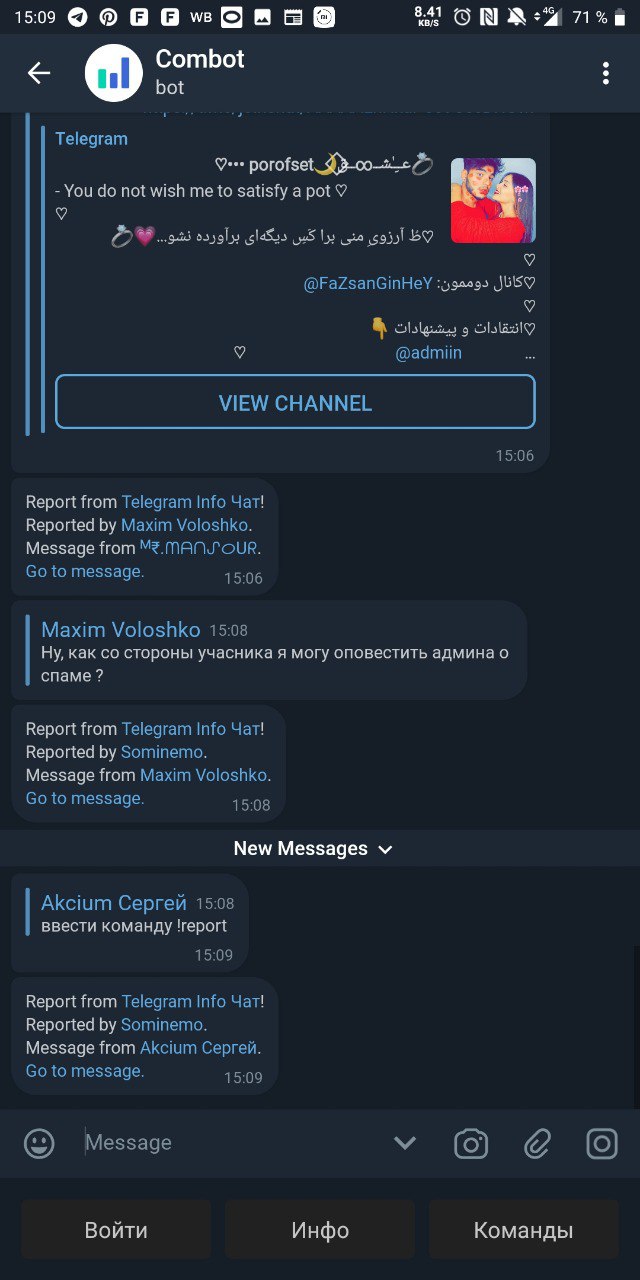Open Go to message link at 15:09

pyautogui.click(x=85, y=1071)
